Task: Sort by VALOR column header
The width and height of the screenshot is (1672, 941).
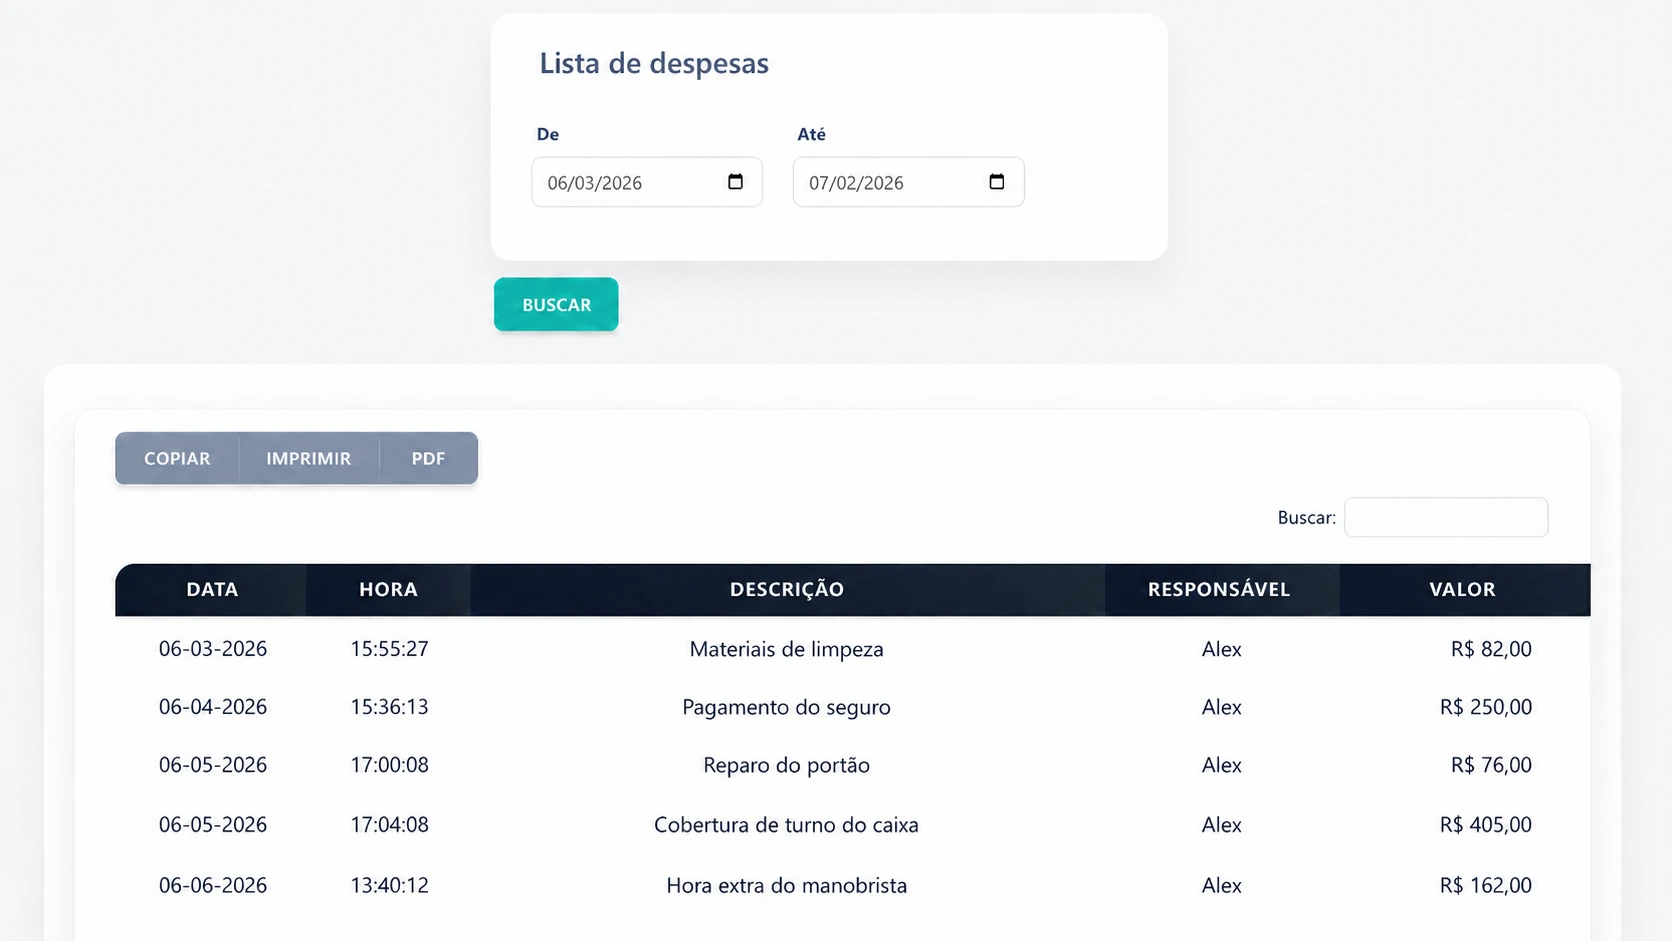Action: [x=1463, y=589]
